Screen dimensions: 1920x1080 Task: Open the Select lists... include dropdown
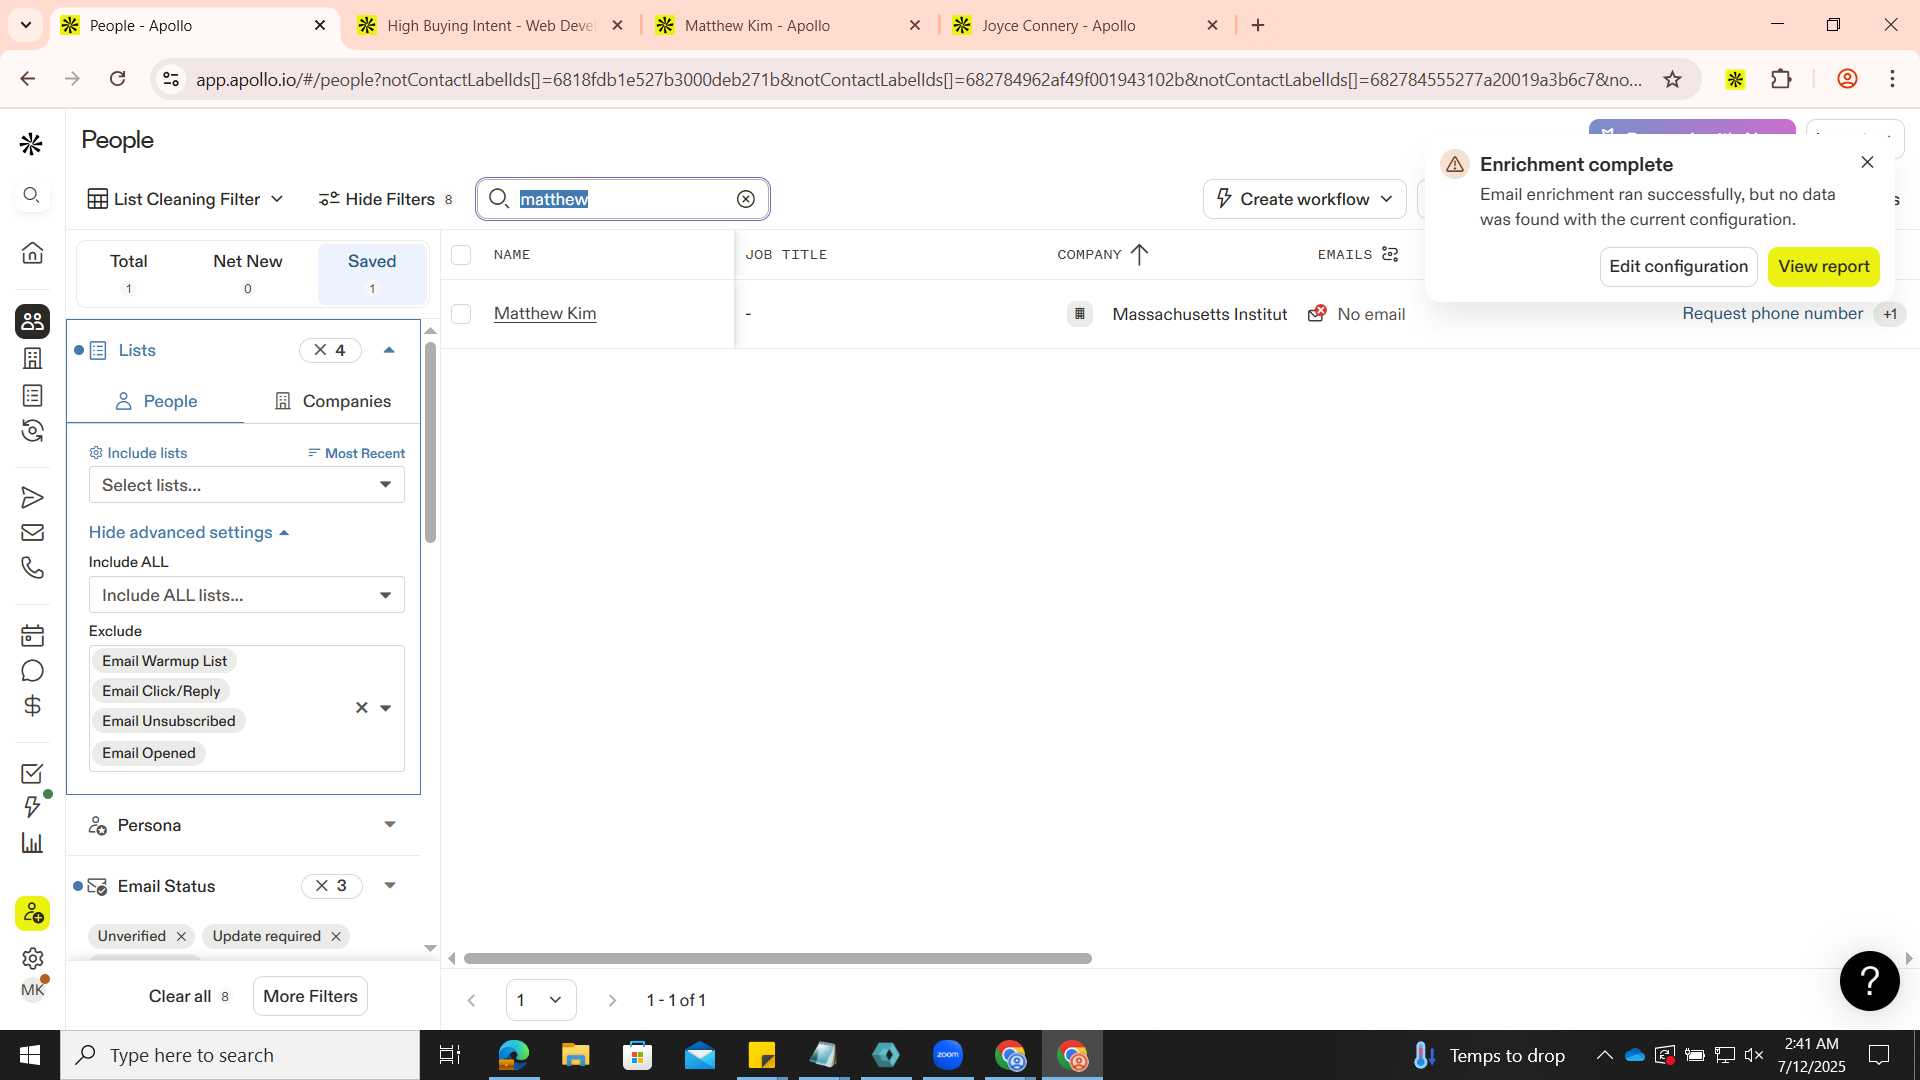247,485
